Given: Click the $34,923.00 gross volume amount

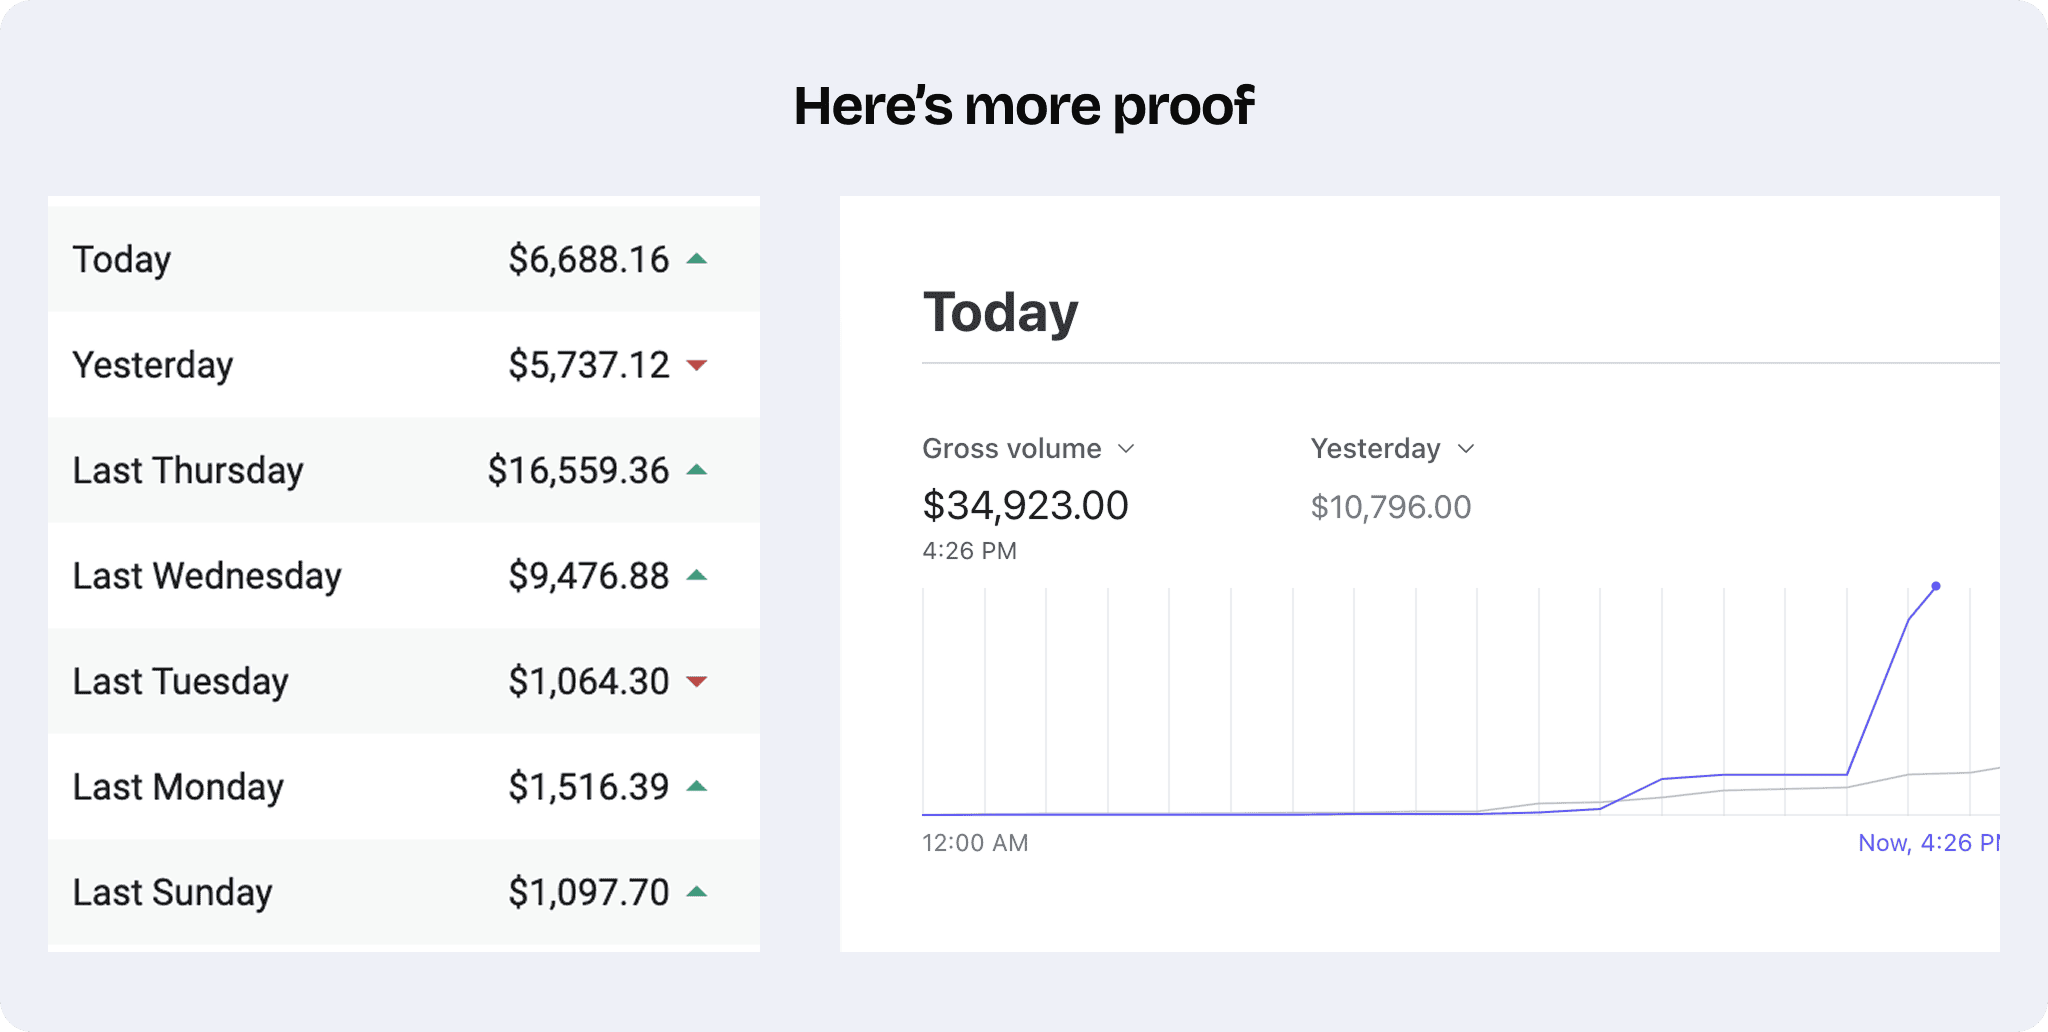Looking at the screenshot, I should [x=1025, y=505].
